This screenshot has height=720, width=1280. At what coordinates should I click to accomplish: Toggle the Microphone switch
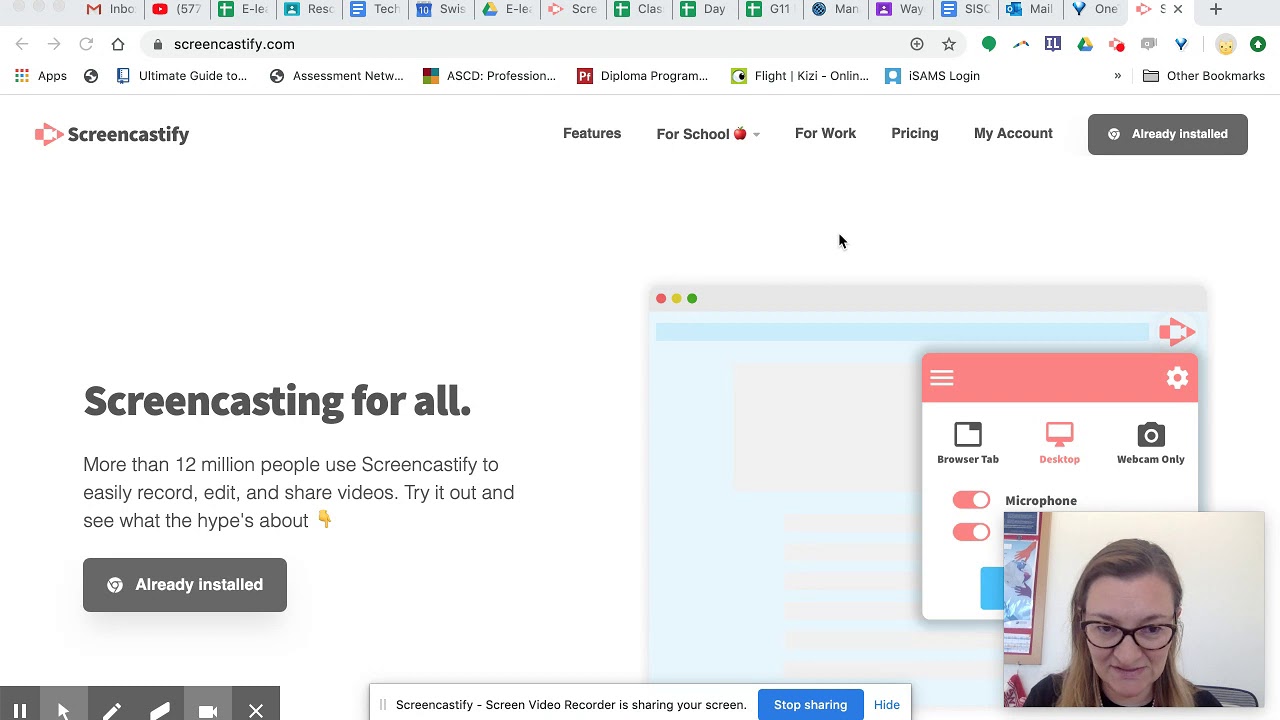[x=971, y=500]
